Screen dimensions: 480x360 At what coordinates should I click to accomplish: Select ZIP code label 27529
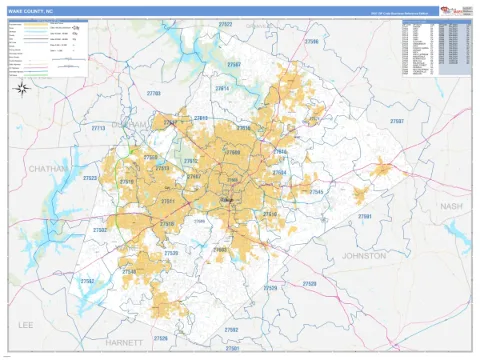click(x=270, y=288)
